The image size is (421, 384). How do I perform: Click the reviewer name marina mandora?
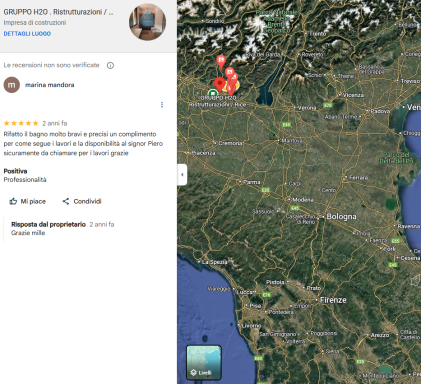[x=50, y=85]
